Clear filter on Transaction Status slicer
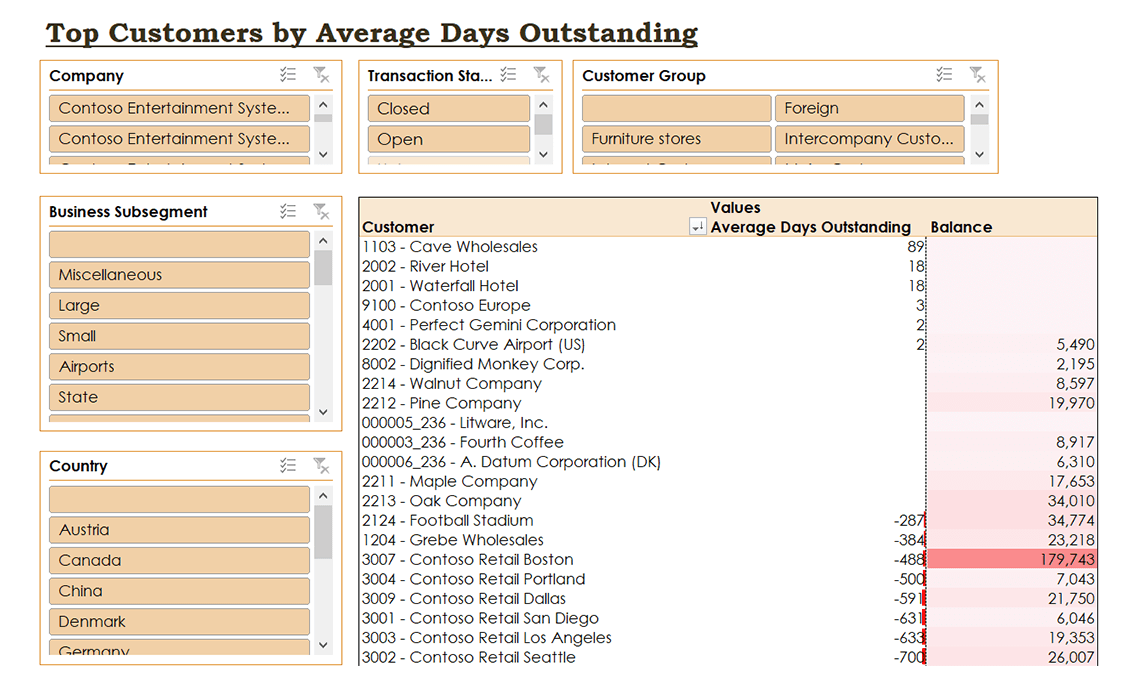This screenshot has width=1140, height=687. click(x=542, y=75)
